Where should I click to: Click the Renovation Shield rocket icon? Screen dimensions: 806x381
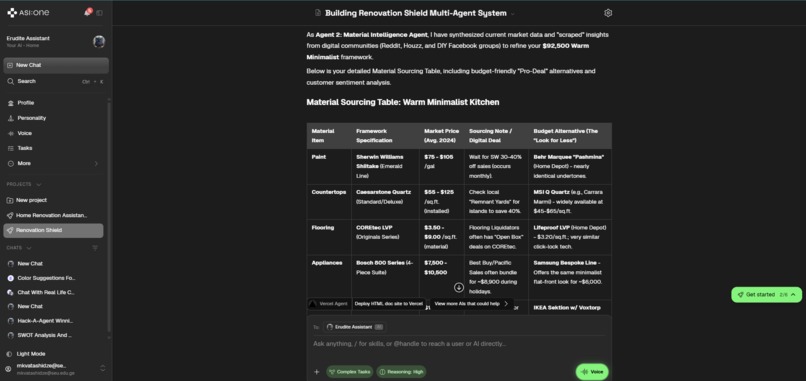point(10,230)
